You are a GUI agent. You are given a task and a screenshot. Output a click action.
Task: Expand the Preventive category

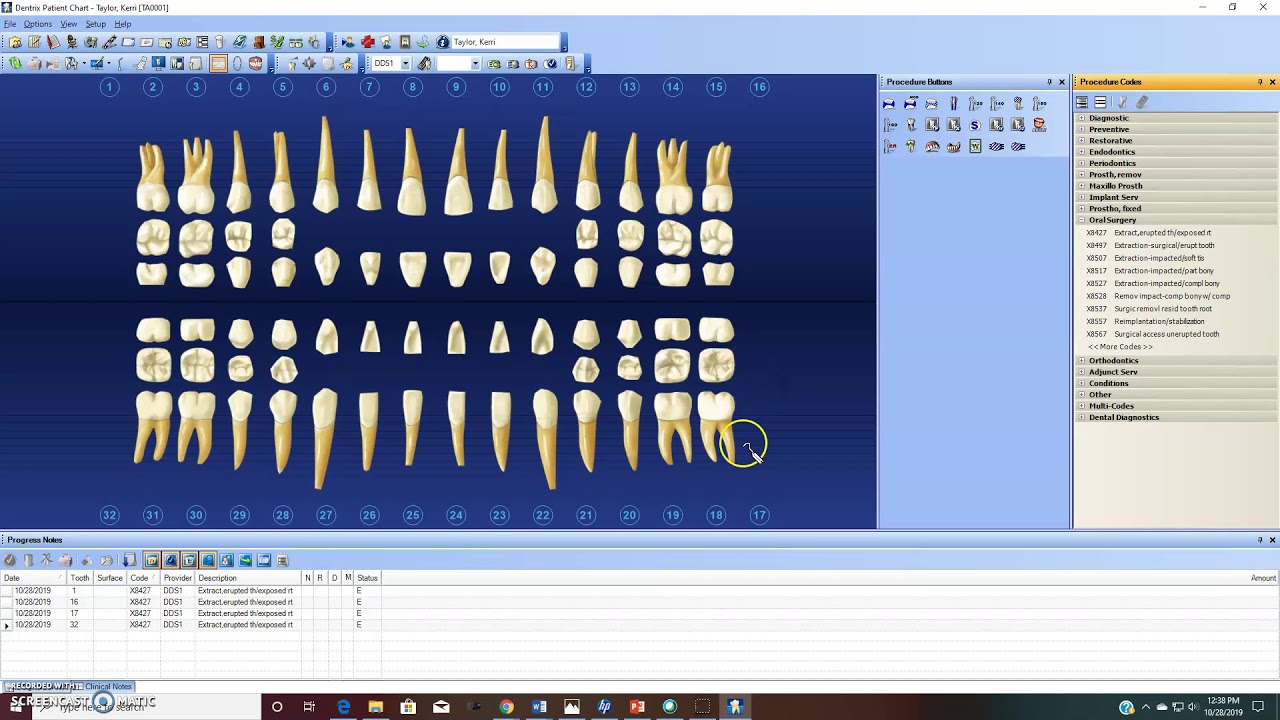[x=1081, y=129]
